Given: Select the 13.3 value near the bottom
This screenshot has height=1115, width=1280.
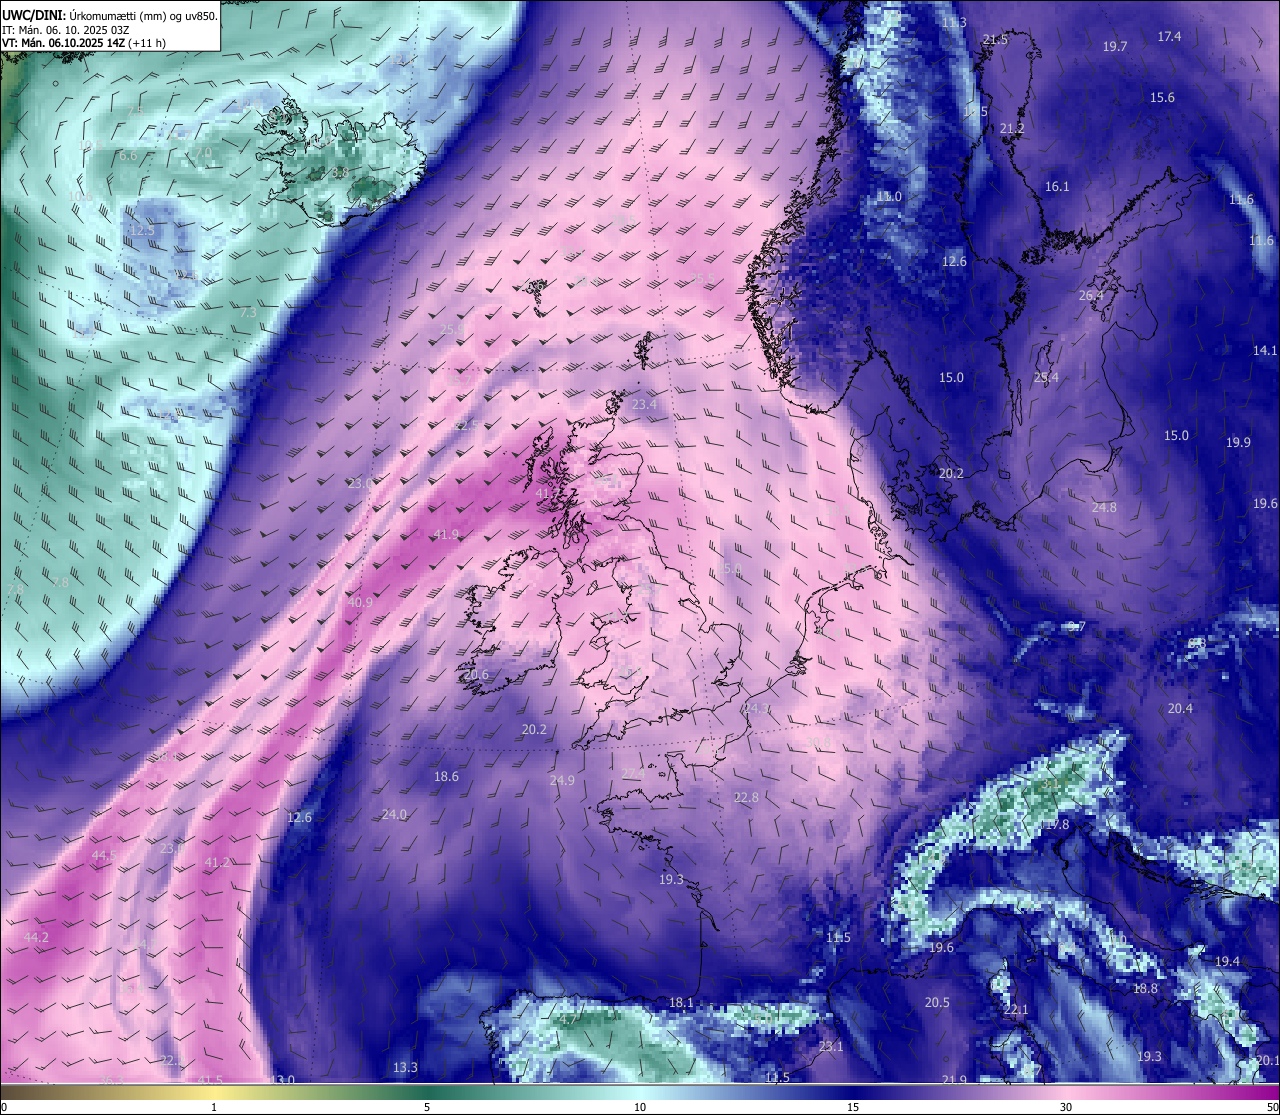Looking at the screenshot, I should pyautogui.click(x=405, y=1068).
